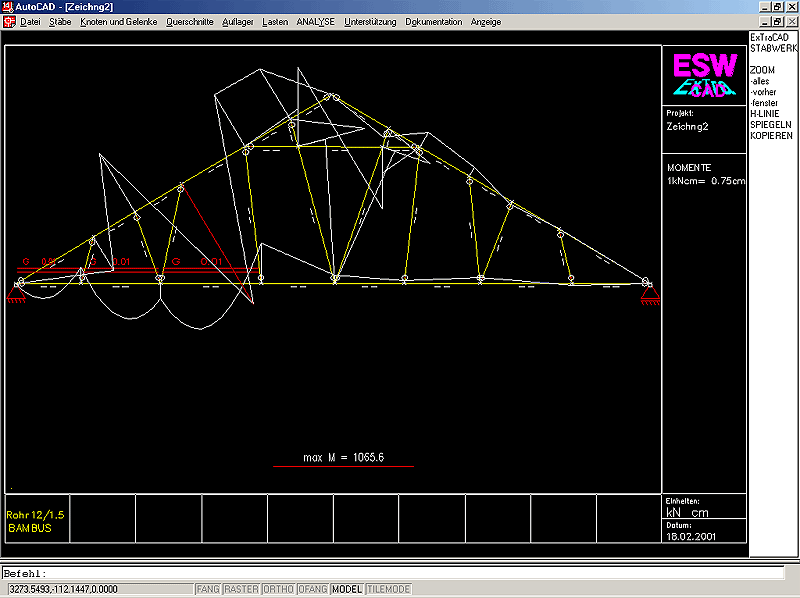Image resolution: width=800 pixels, height=598 pixels.
Task: Toggle RASTER grid mode
Action: pyautogui.click(x=241, y=589)
